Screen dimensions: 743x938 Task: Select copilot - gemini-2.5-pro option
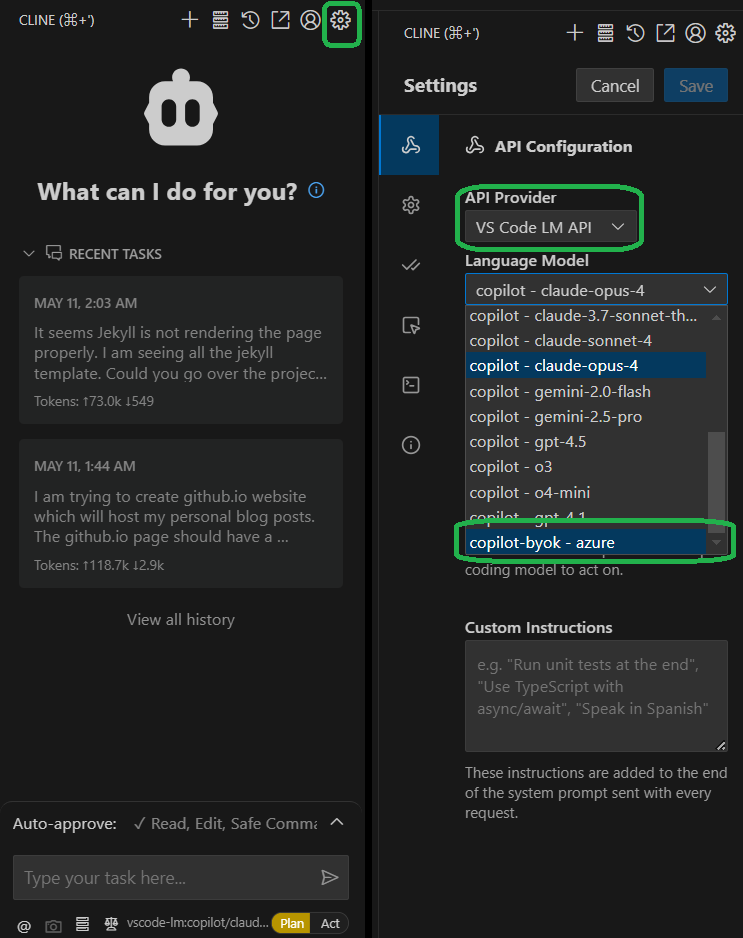tap(586, 416)
